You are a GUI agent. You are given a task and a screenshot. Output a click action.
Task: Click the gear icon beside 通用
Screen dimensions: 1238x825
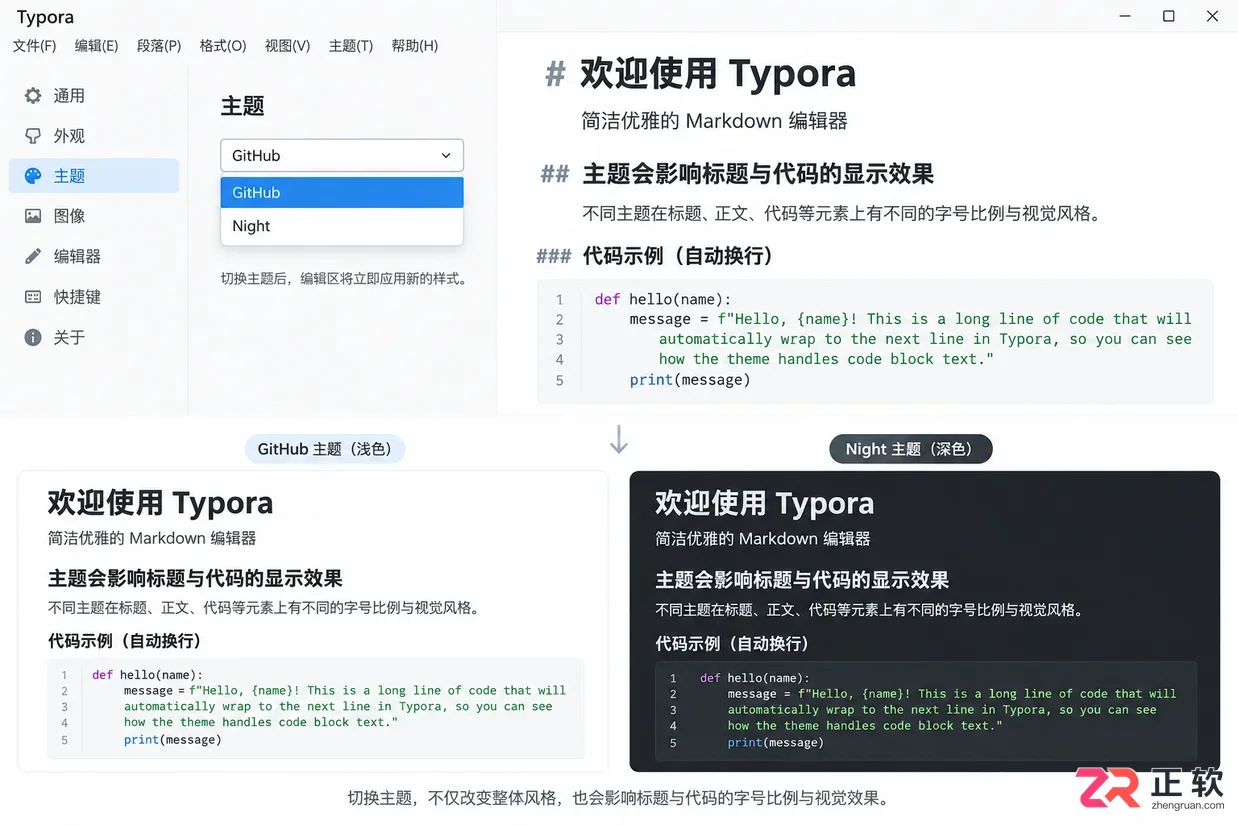33,96
